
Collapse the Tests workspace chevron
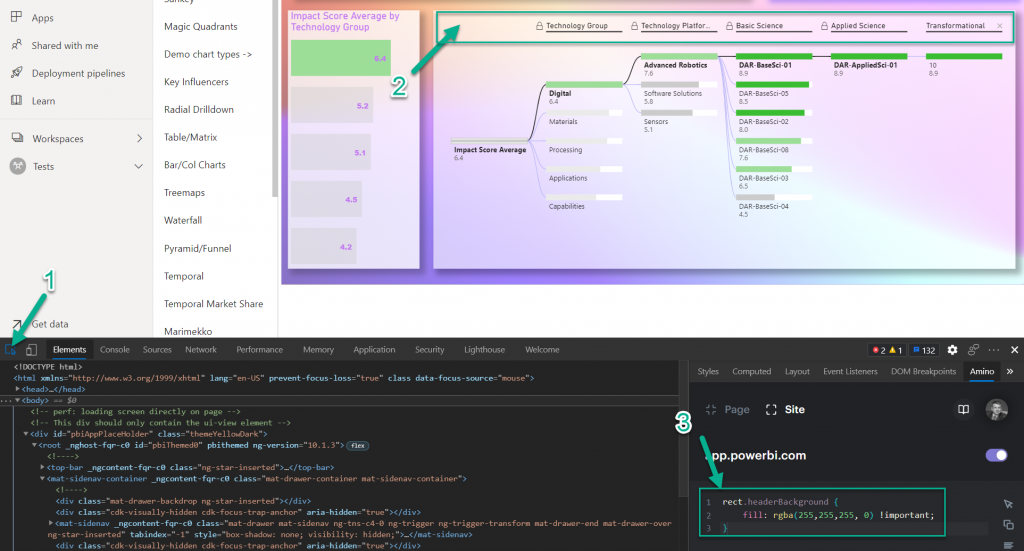[138, 166]
